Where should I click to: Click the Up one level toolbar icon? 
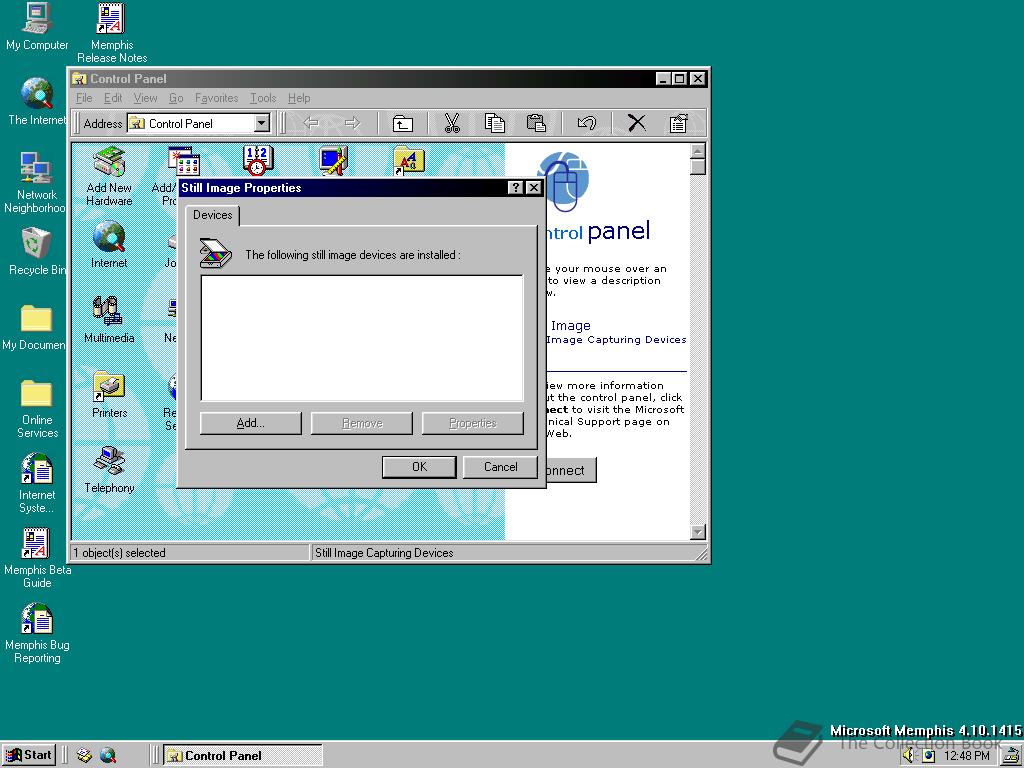click(402, 123)
